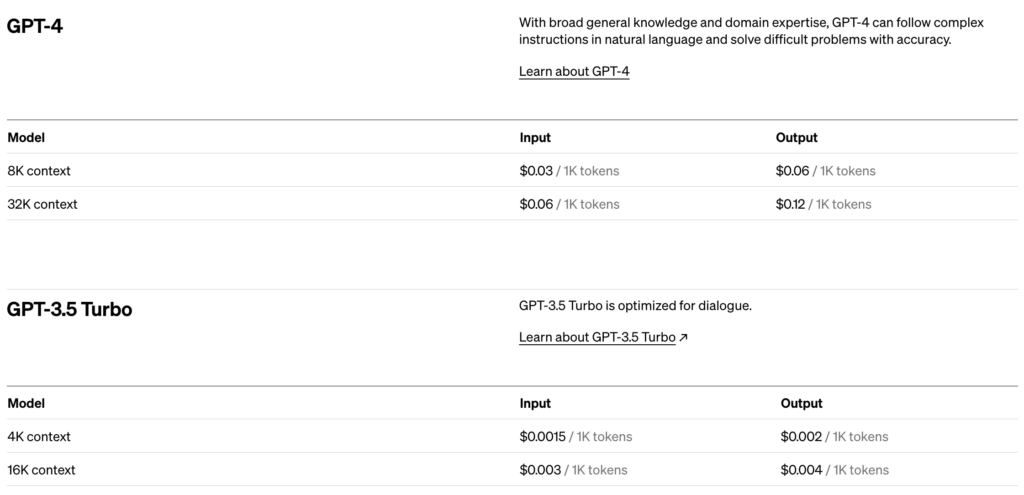The height and width of the screenshot is (495, 1024).
Task: Click the Output column header in GPT-3.5 Turbo table
Action: [801, 404]
